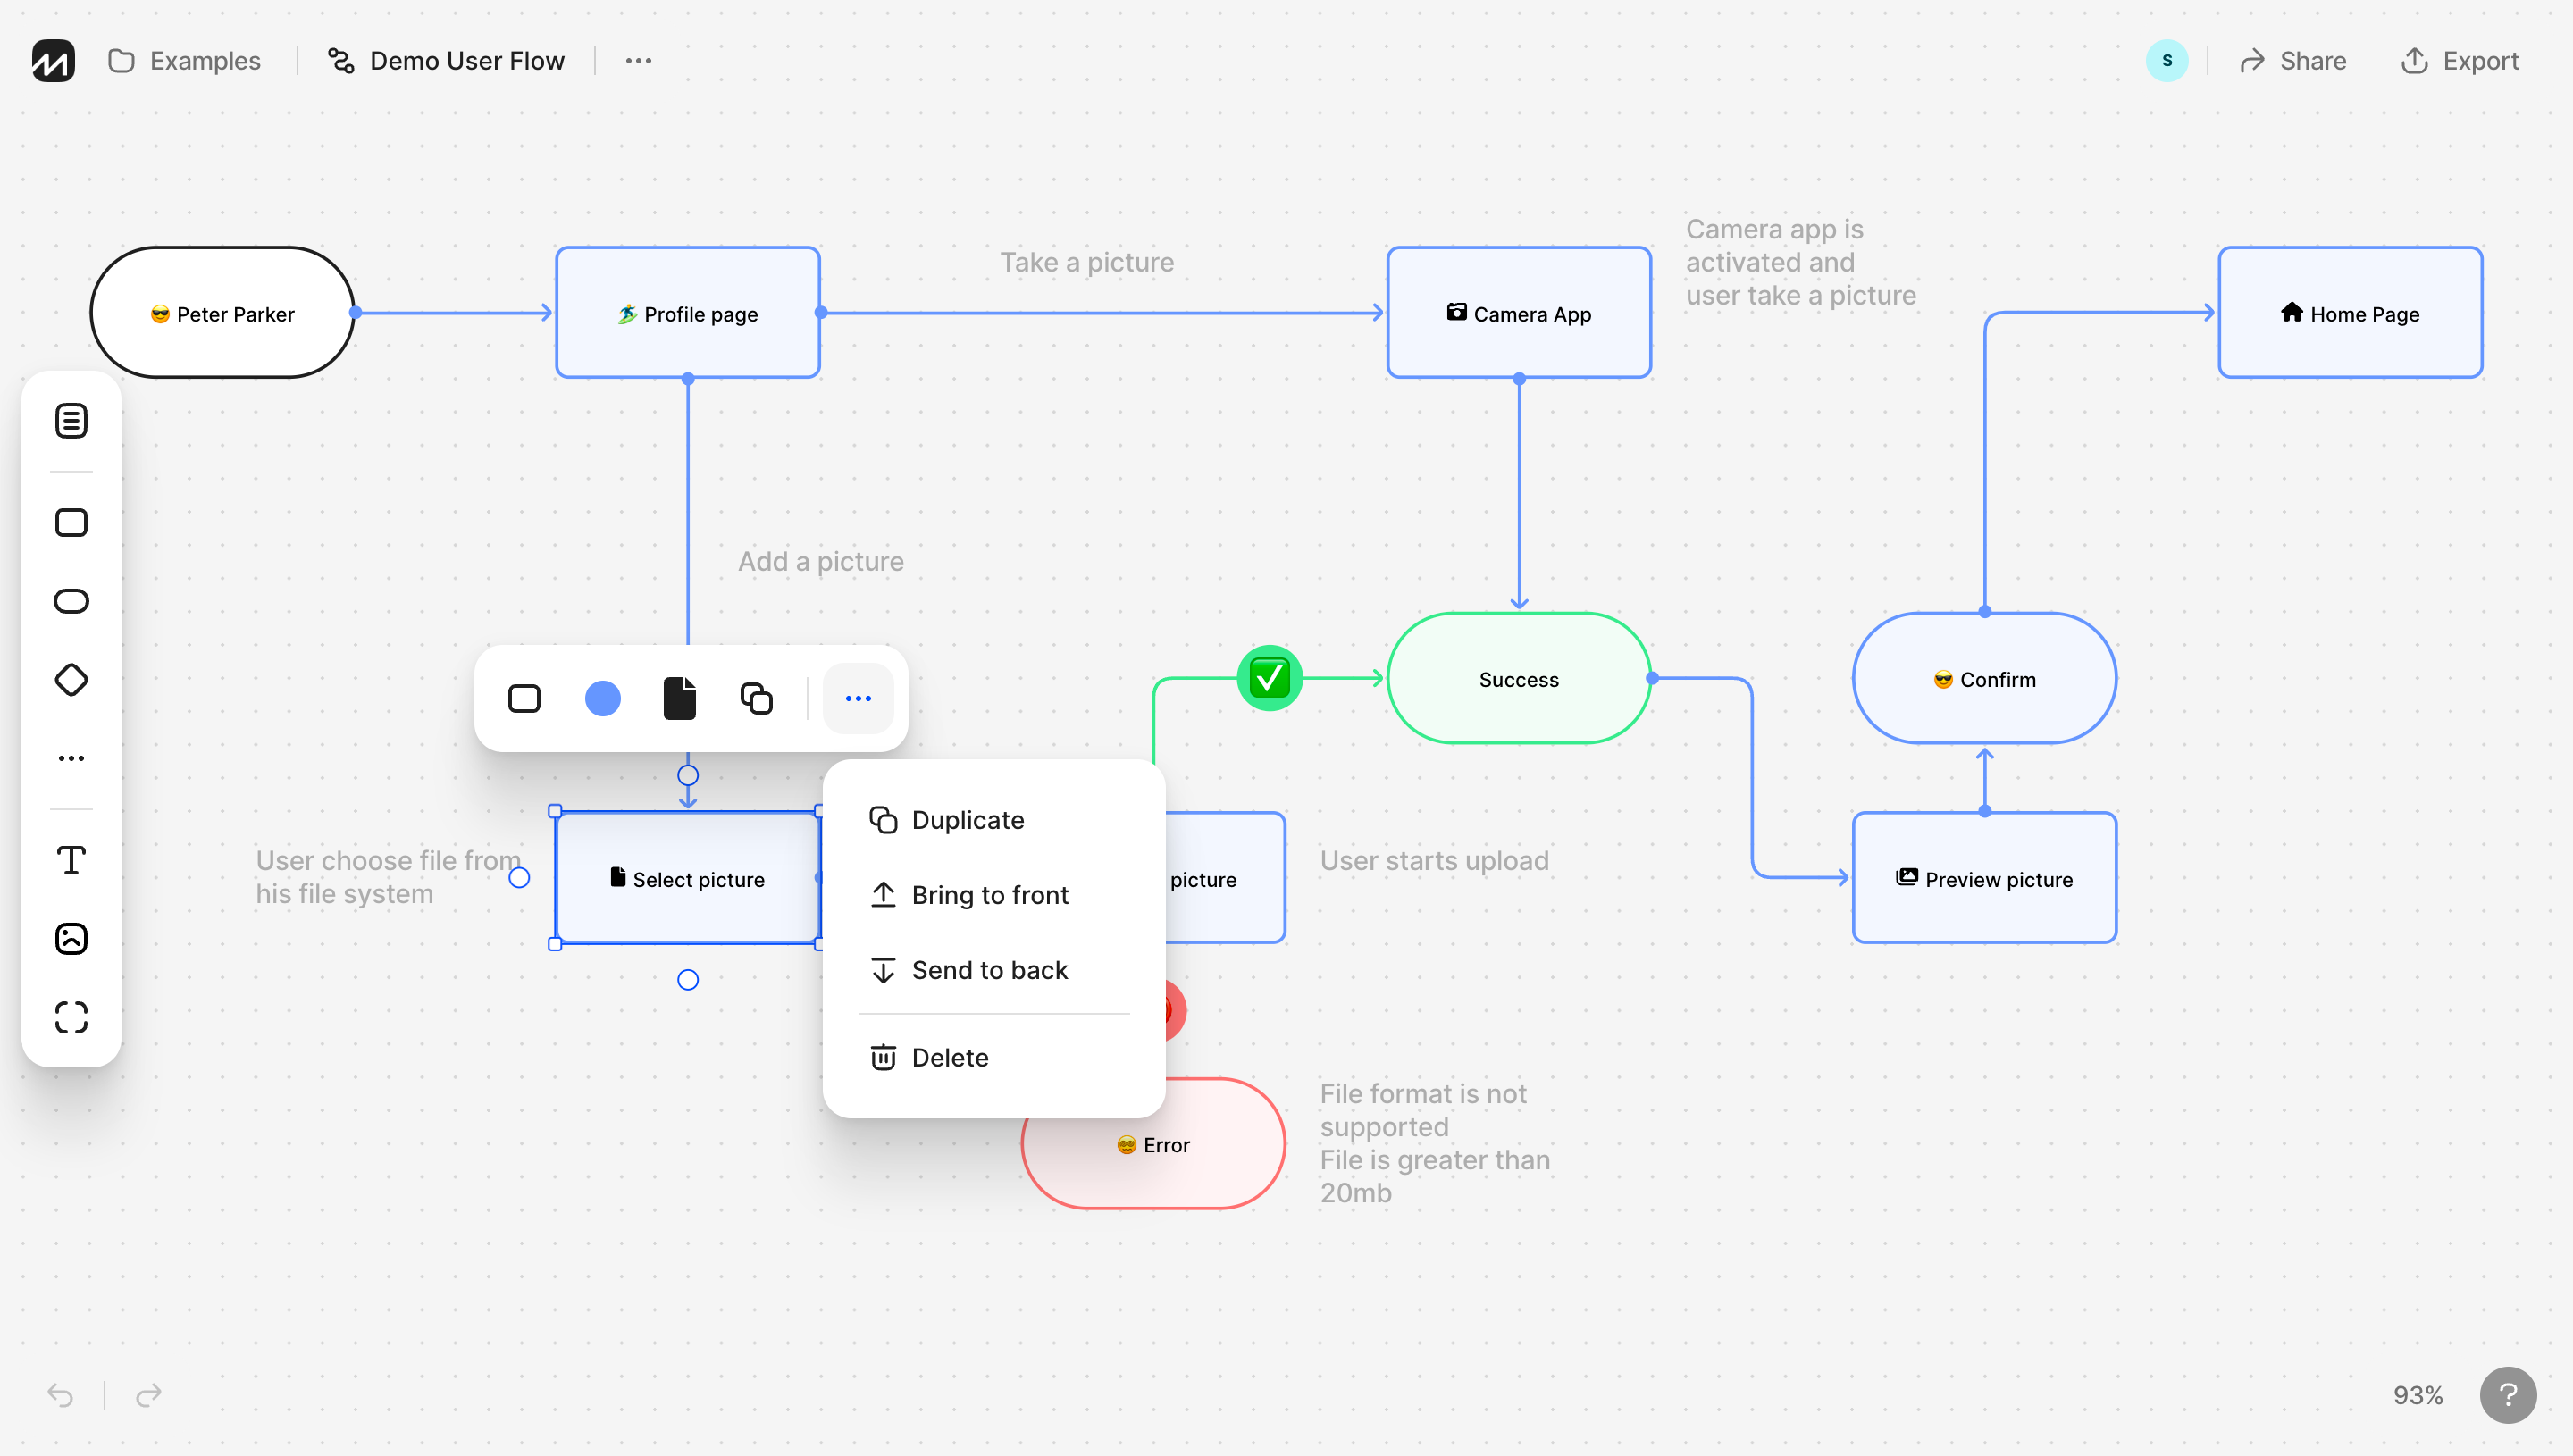Select the Camera App node

coord(1519,313)
